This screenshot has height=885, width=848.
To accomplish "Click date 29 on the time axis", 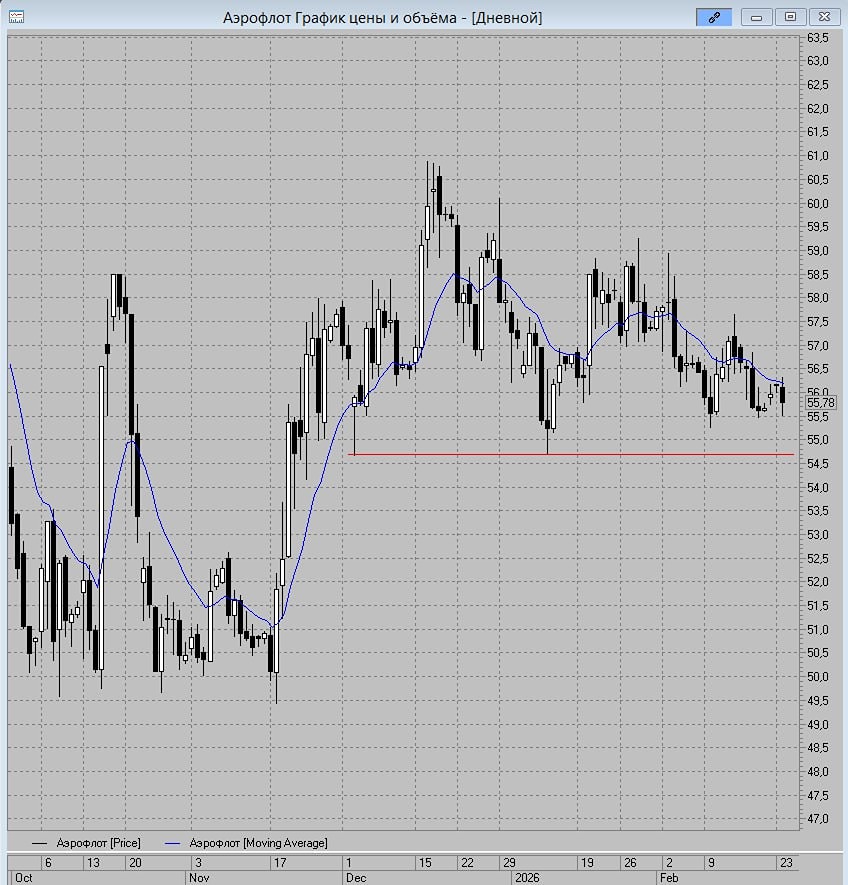I will pos(509,862).
